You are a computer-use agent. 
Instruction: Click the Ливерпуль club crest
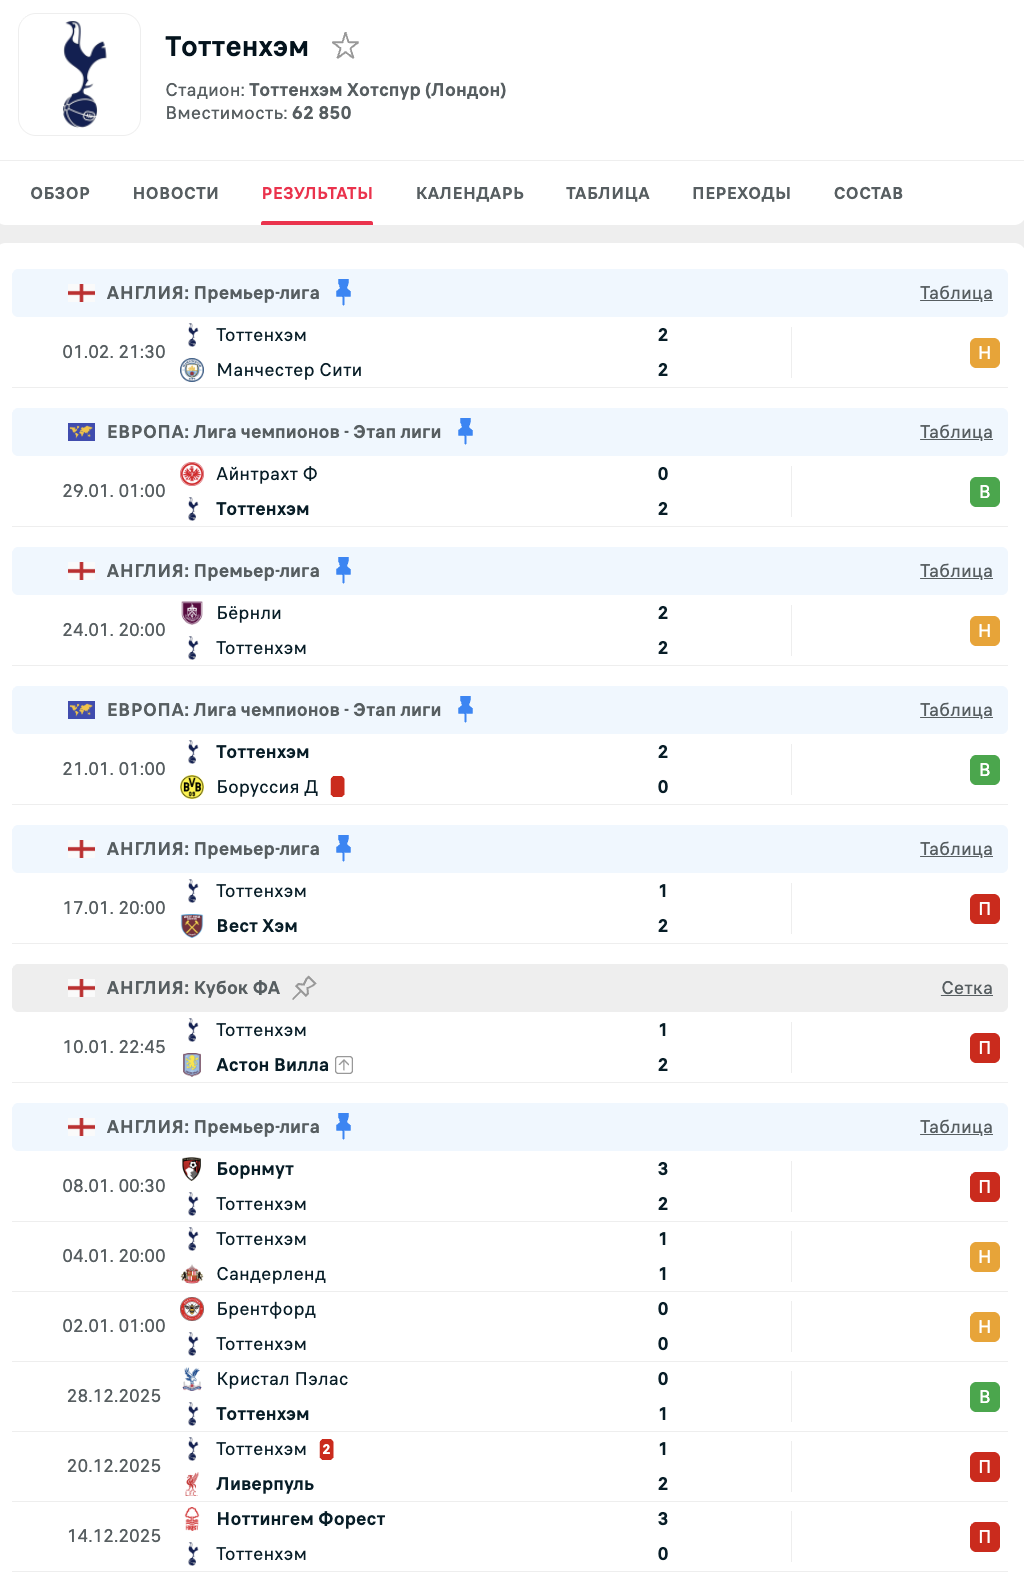pyautogui.click(x=192, y=1484)
